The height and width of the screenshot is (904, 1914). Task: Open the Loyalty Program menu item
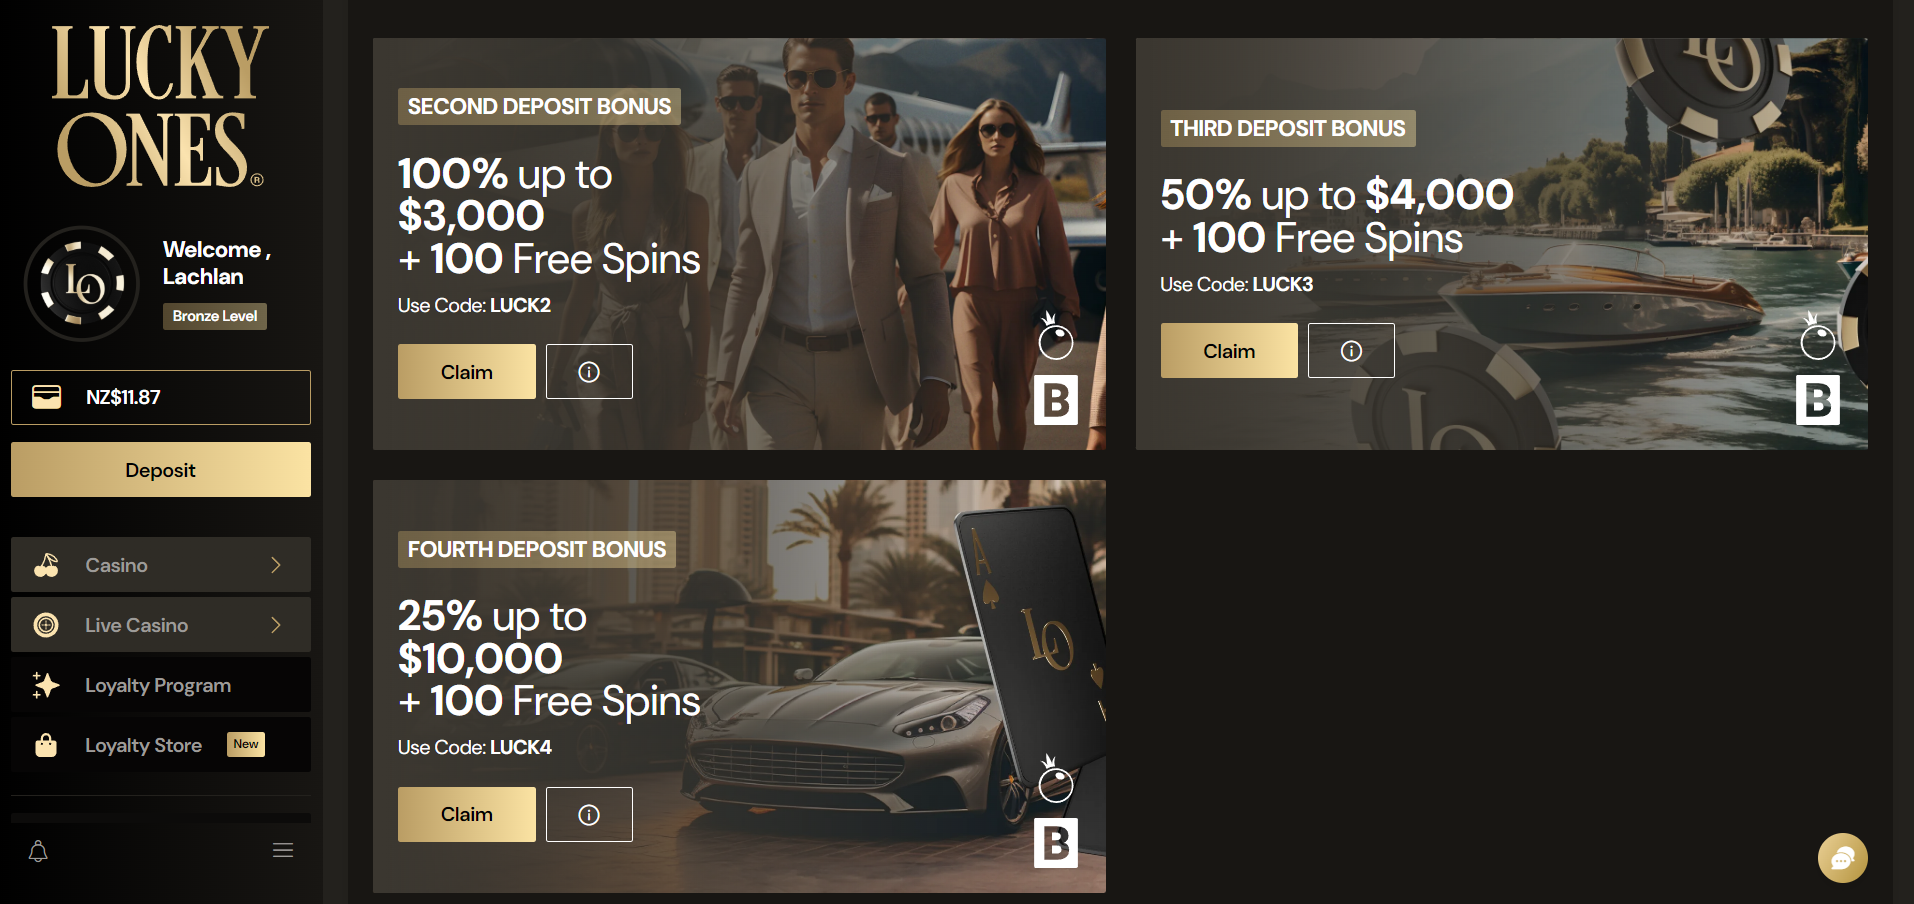tap(161, 685)
